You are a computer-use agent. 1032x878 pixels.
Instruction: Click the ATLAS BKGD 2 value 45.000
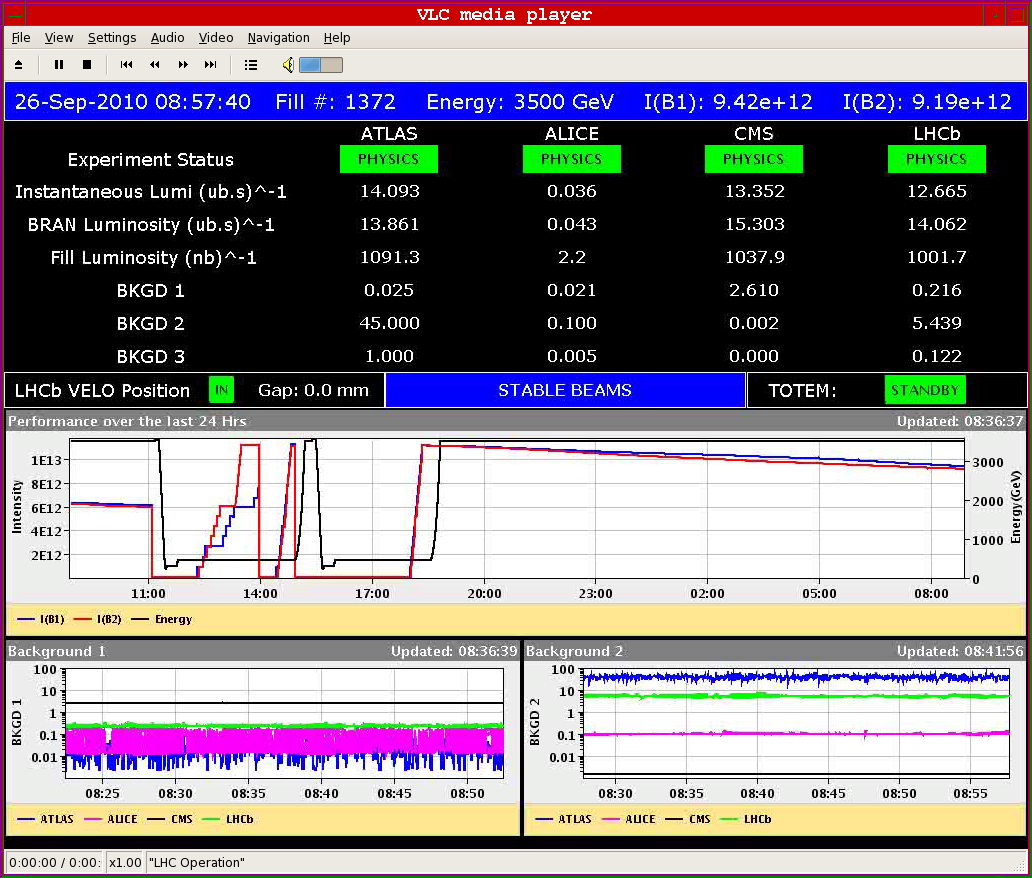390,323
